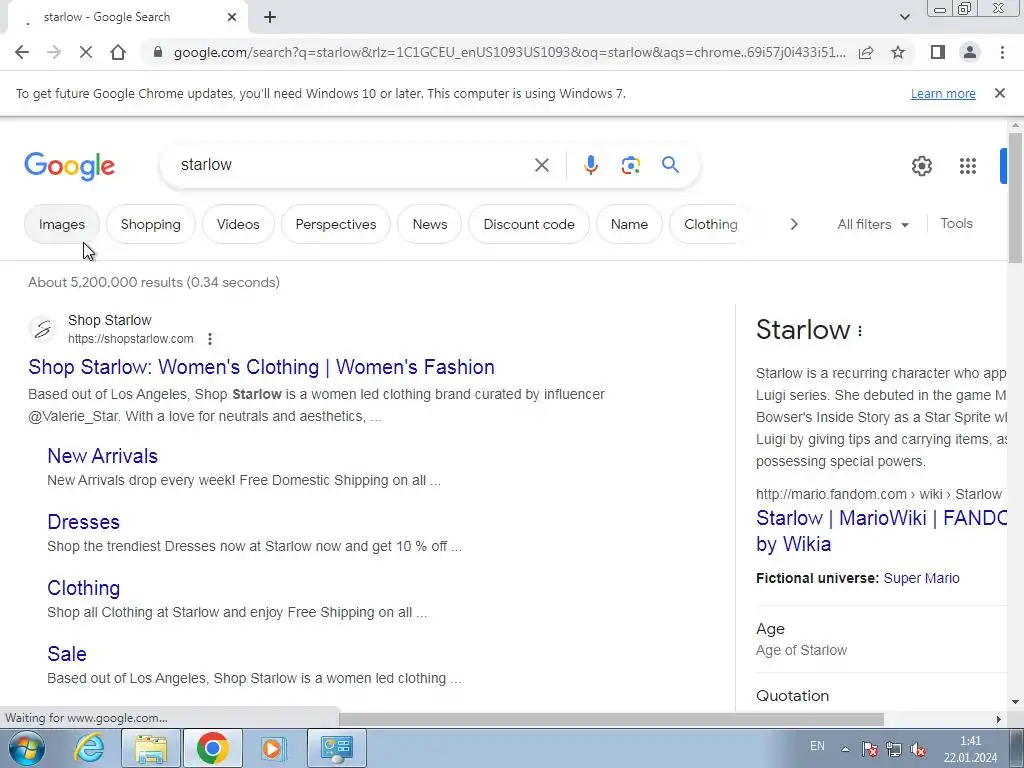This screenshot has height=768, width=1024.
Task: Expand the Quotation section
Action: coord(882,696)
